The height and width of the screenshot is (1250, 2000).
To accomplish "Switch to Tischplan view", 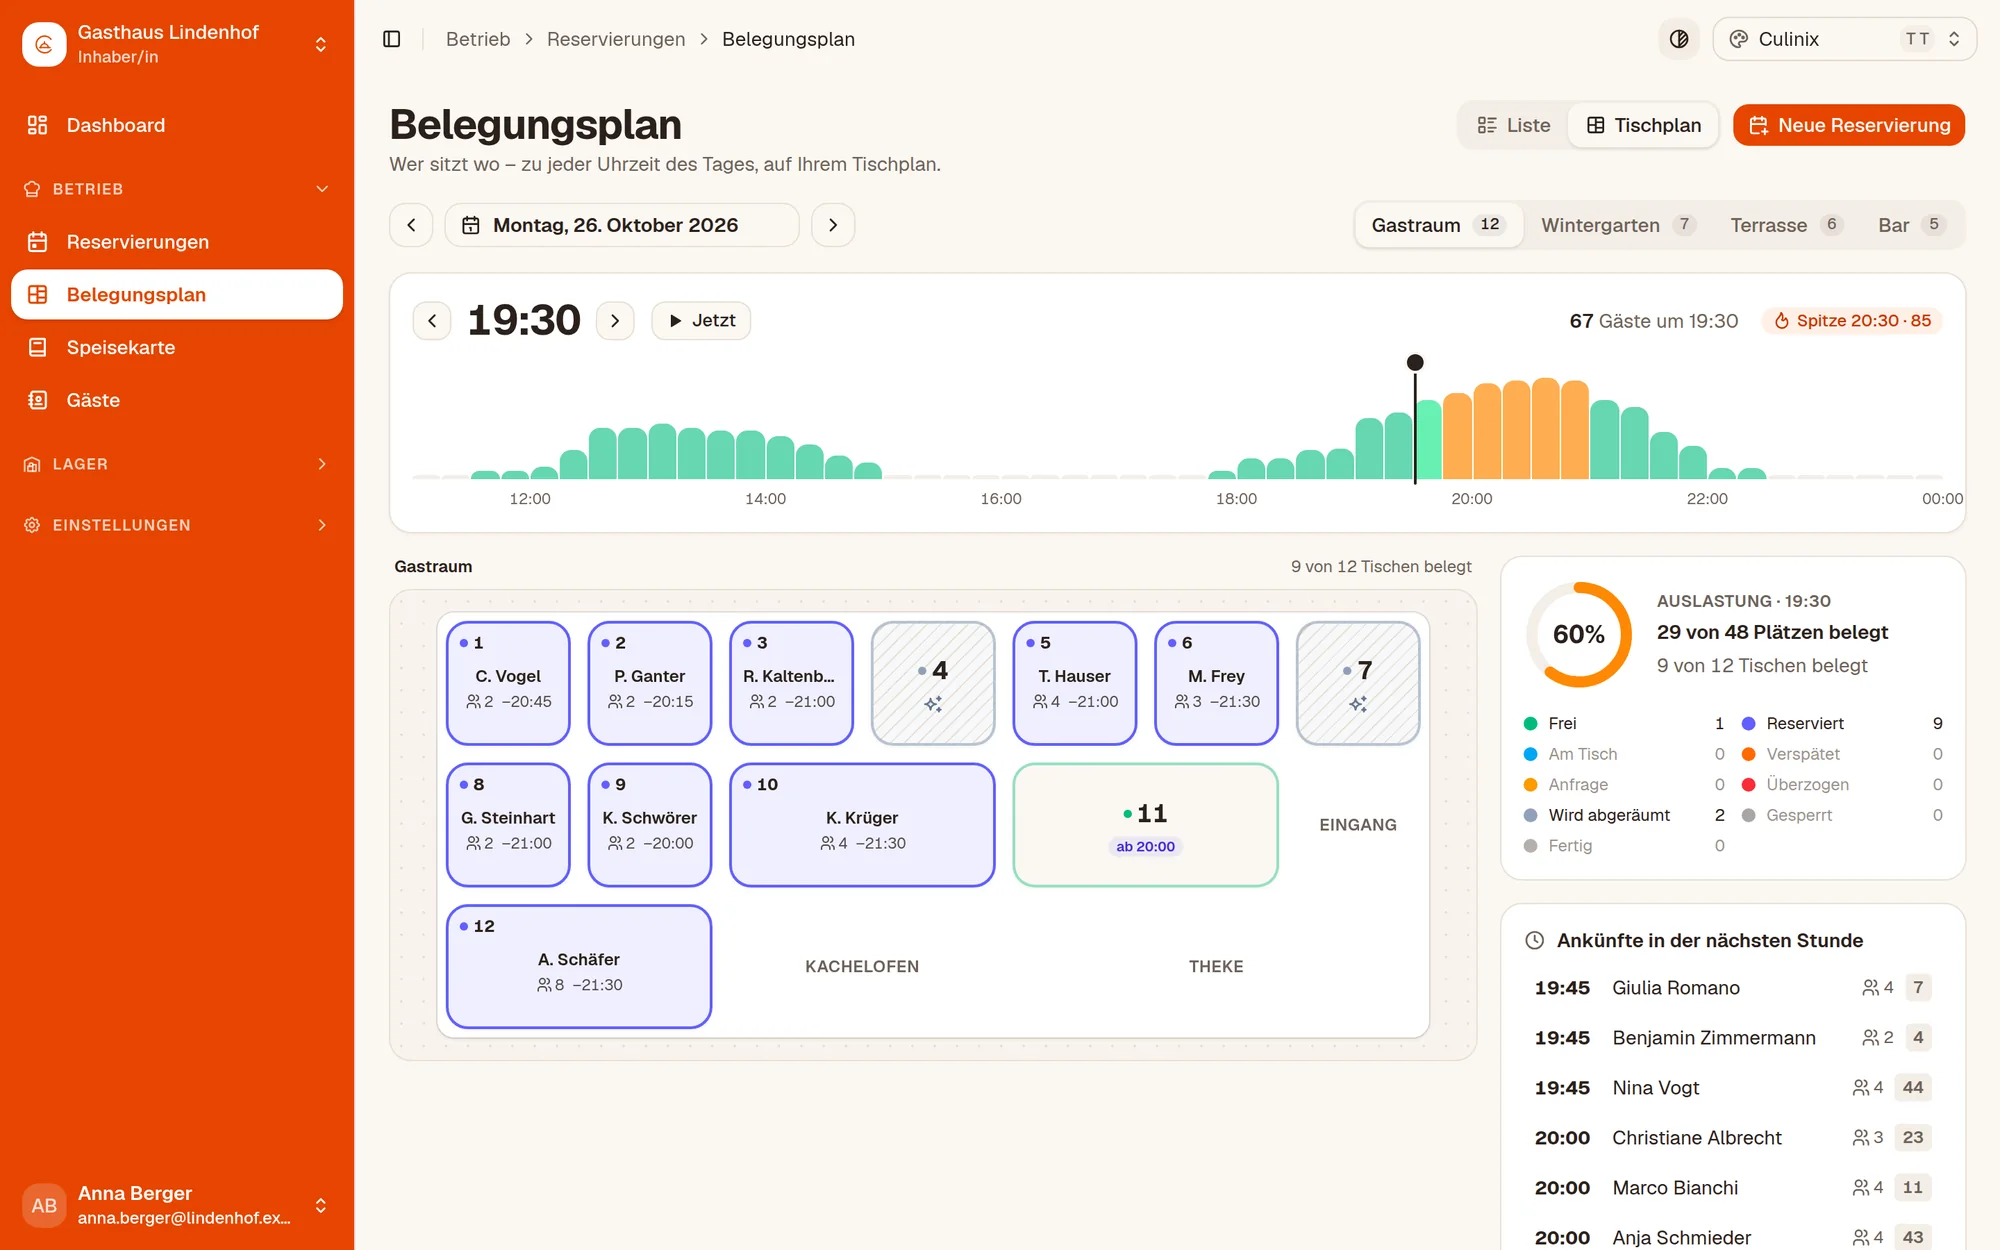I will pyautogui.click(x=1643, y=125).
